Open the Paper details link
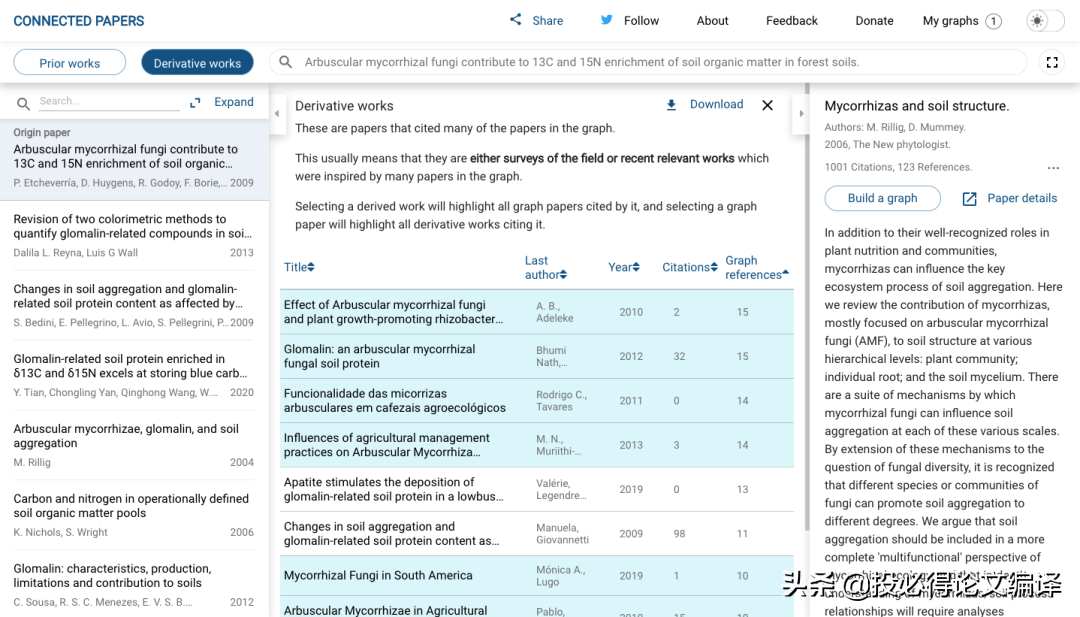The width and height of the screenshot is (1080, 617). (x=1022, y=198)
